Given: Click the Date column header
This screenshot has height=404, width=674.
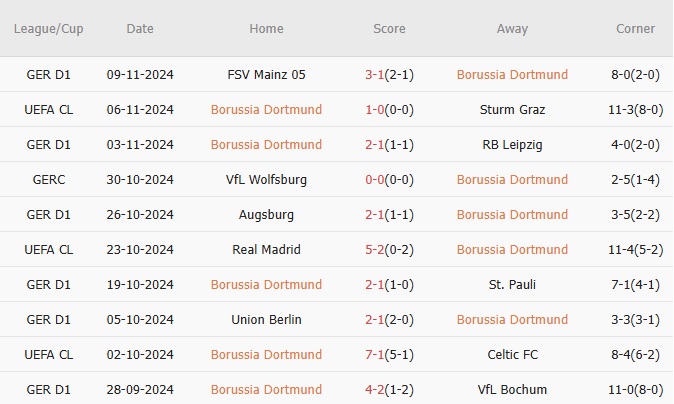Looking at the screenshot, I should pos(140,29).
